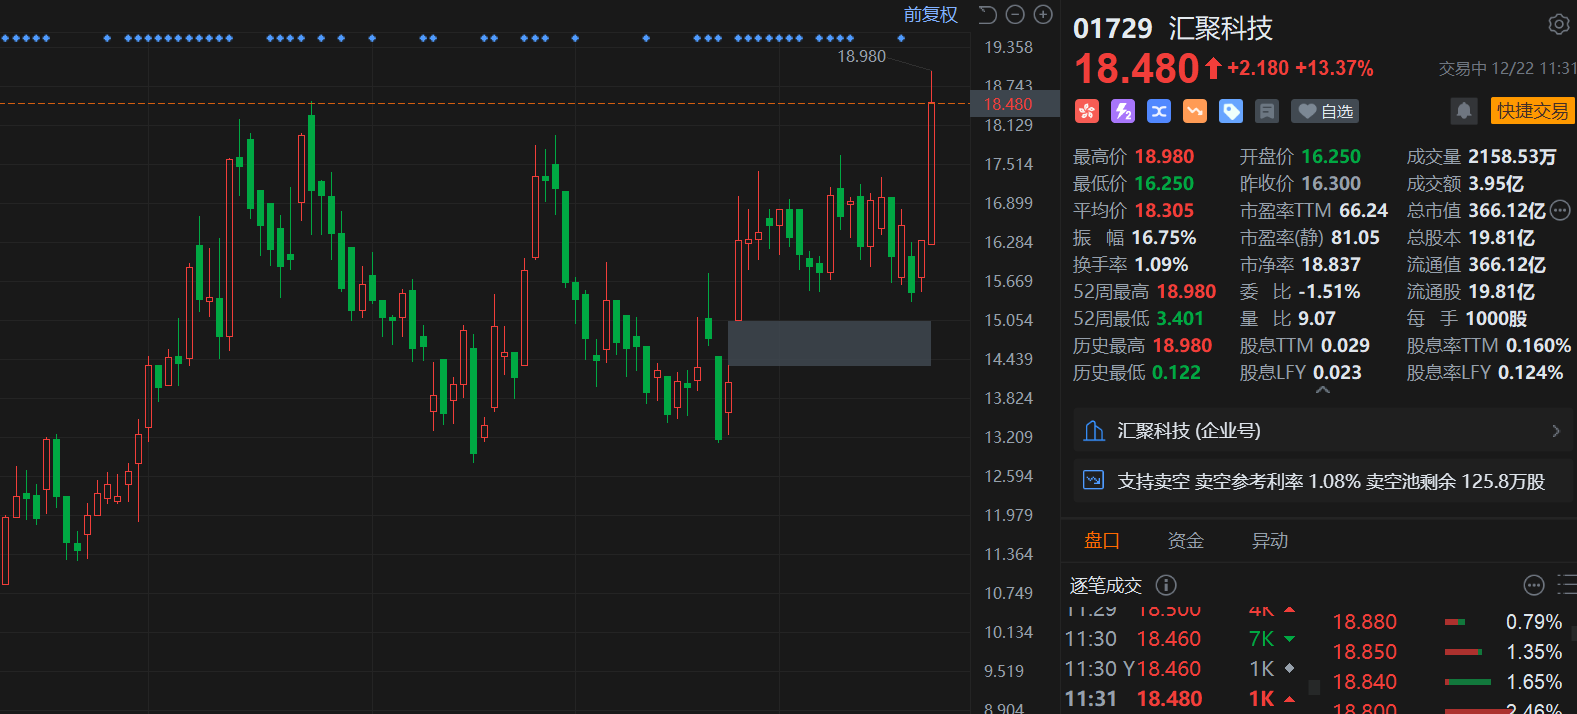This screenshot has height=714, width=1577.
Task: Switch to the 资金 tab
Action: [1185, 541]
